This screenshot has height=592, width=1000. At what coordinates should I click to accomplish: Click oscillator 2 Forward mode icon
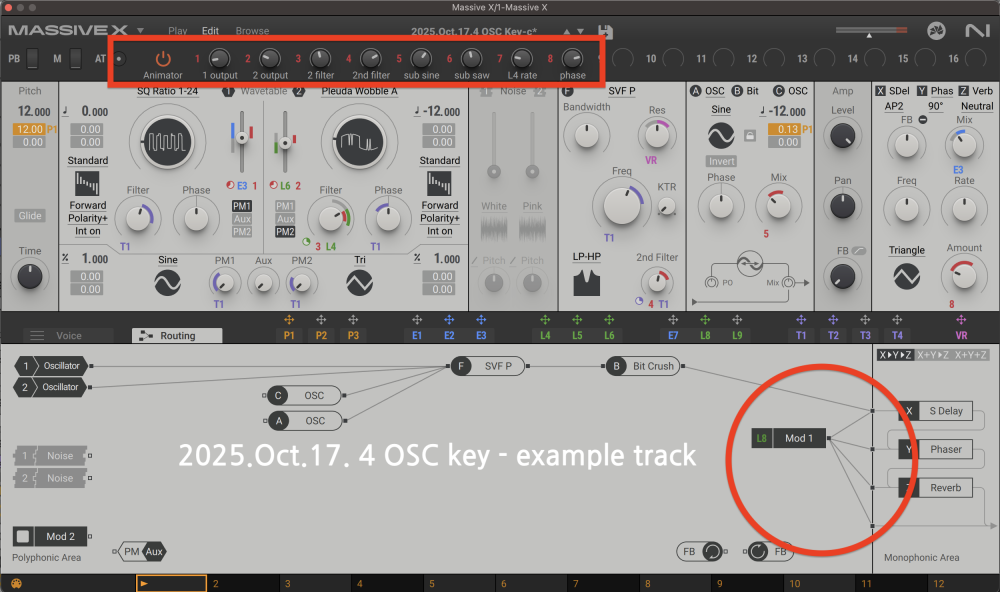coord(439,184)
